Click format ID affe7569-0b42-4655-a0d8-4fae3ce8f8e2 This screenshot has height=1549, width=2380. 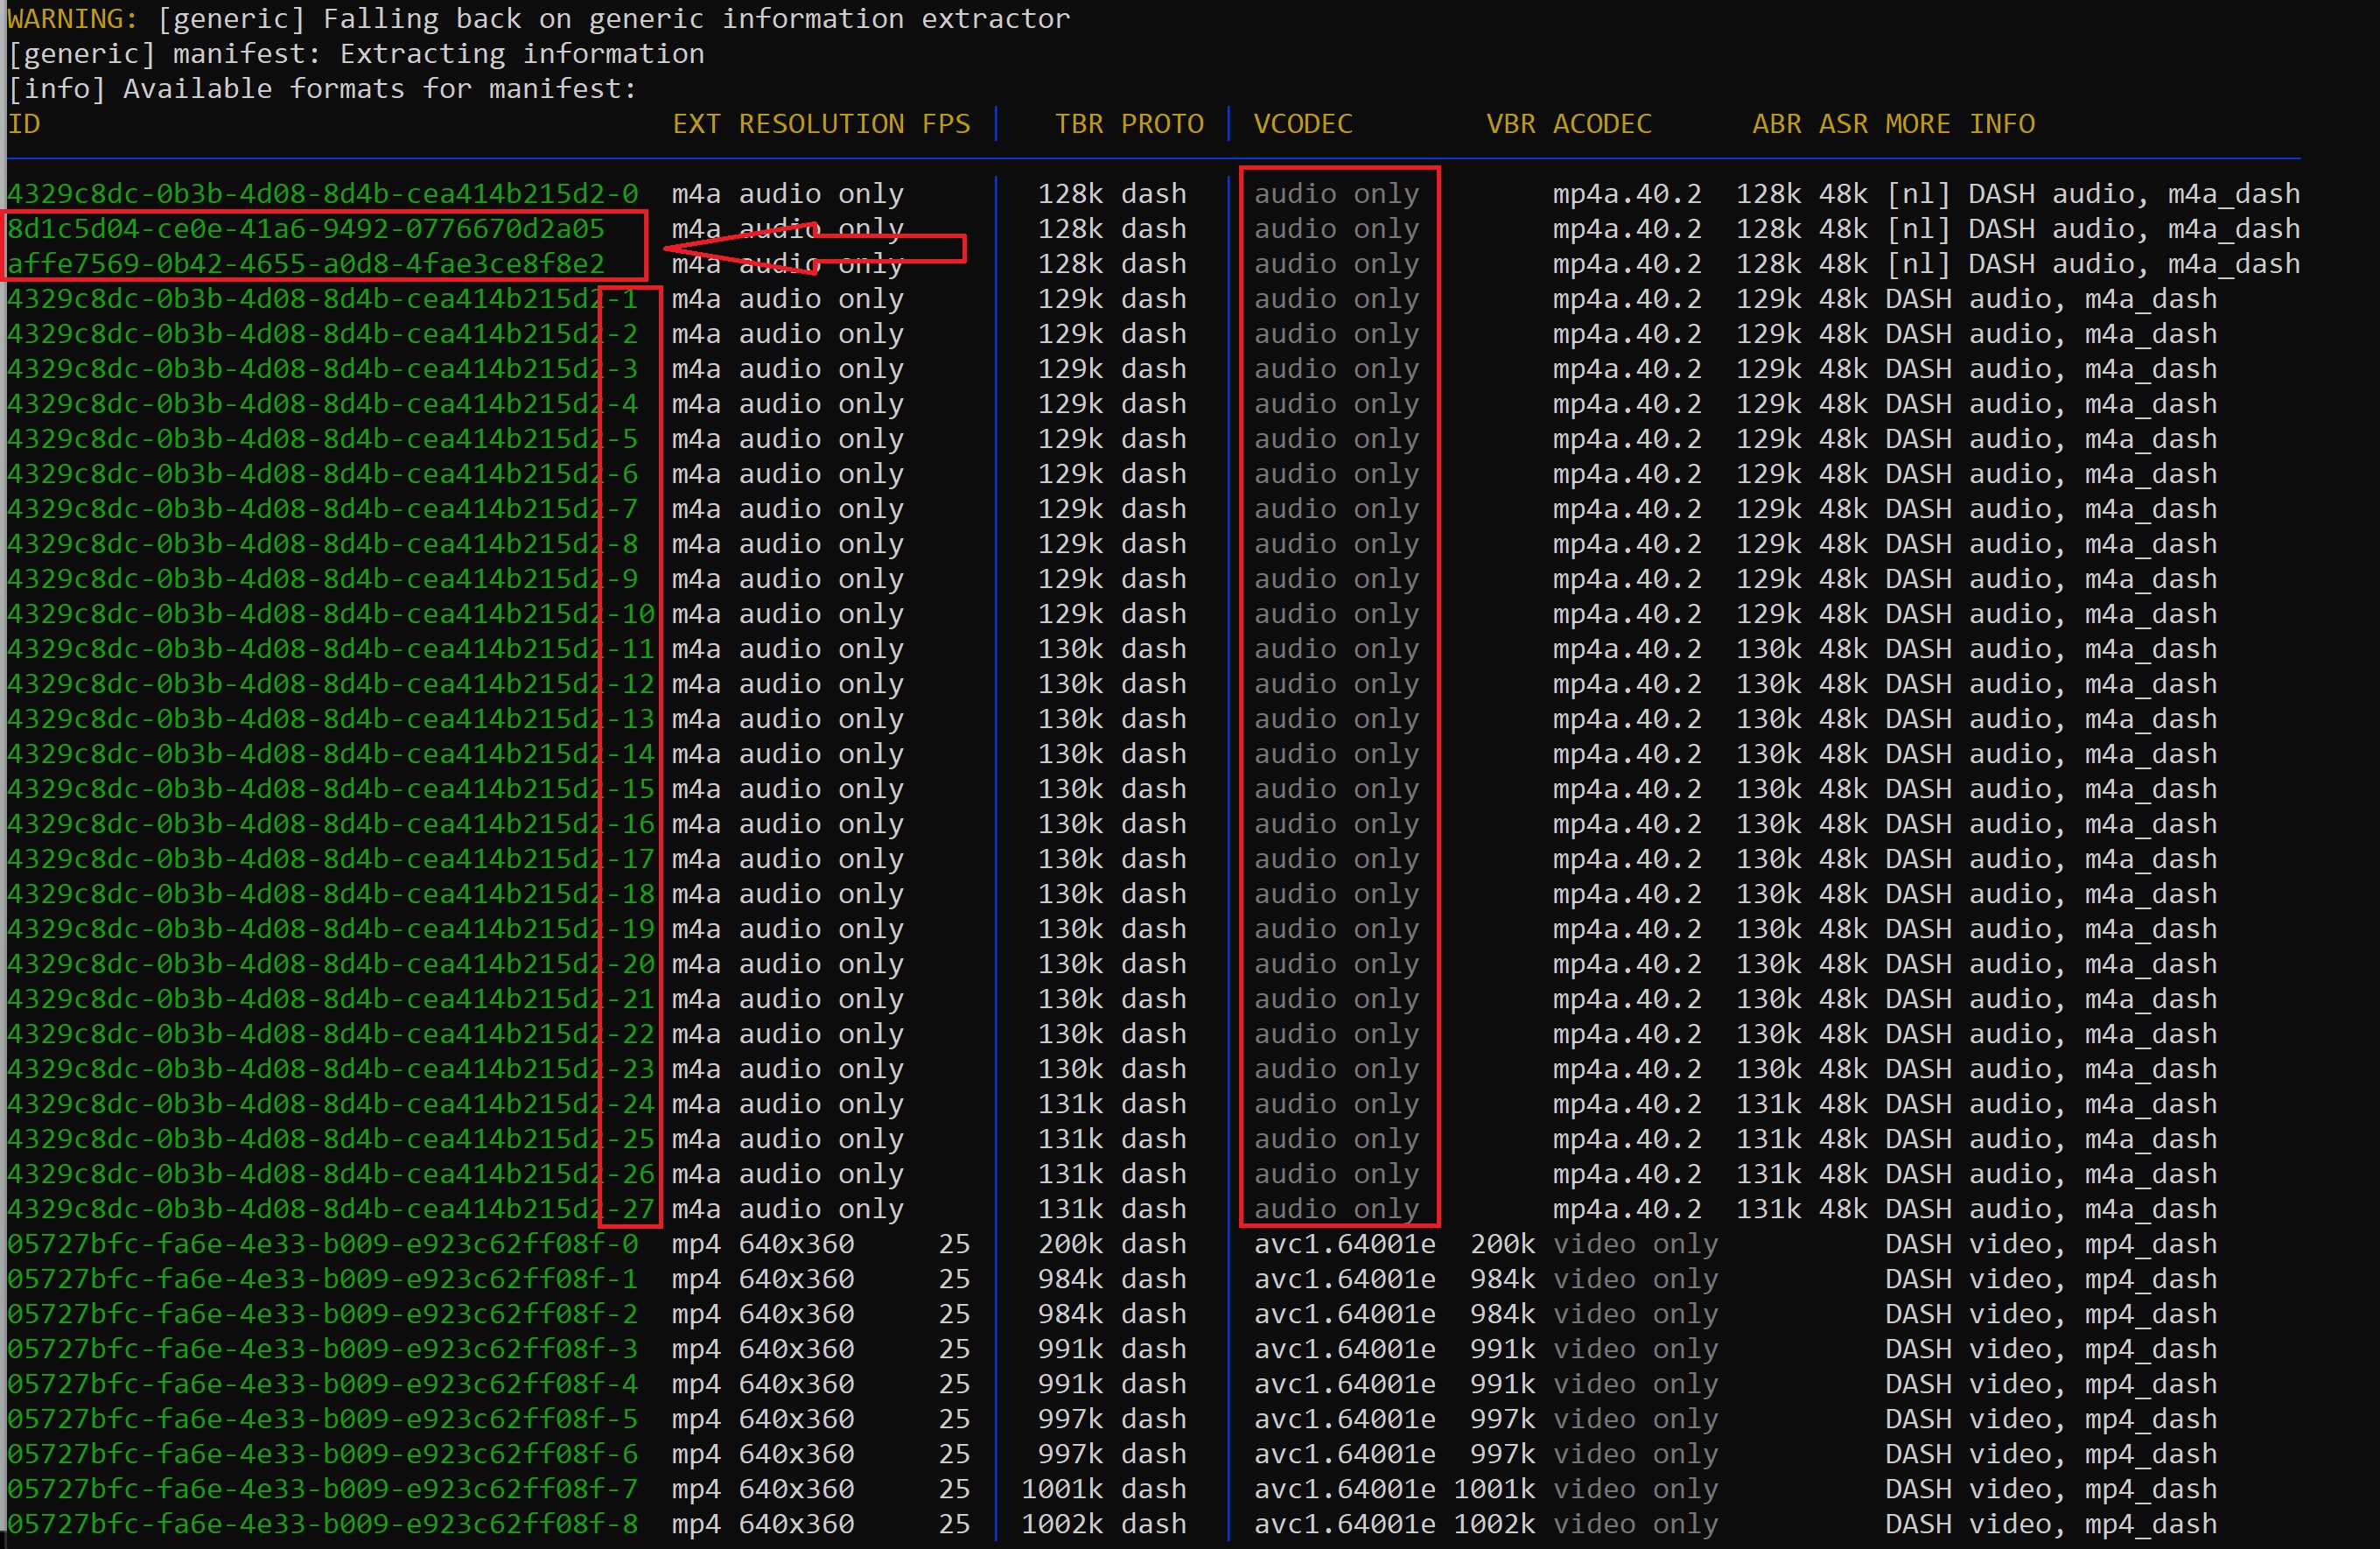coord(306,264)
